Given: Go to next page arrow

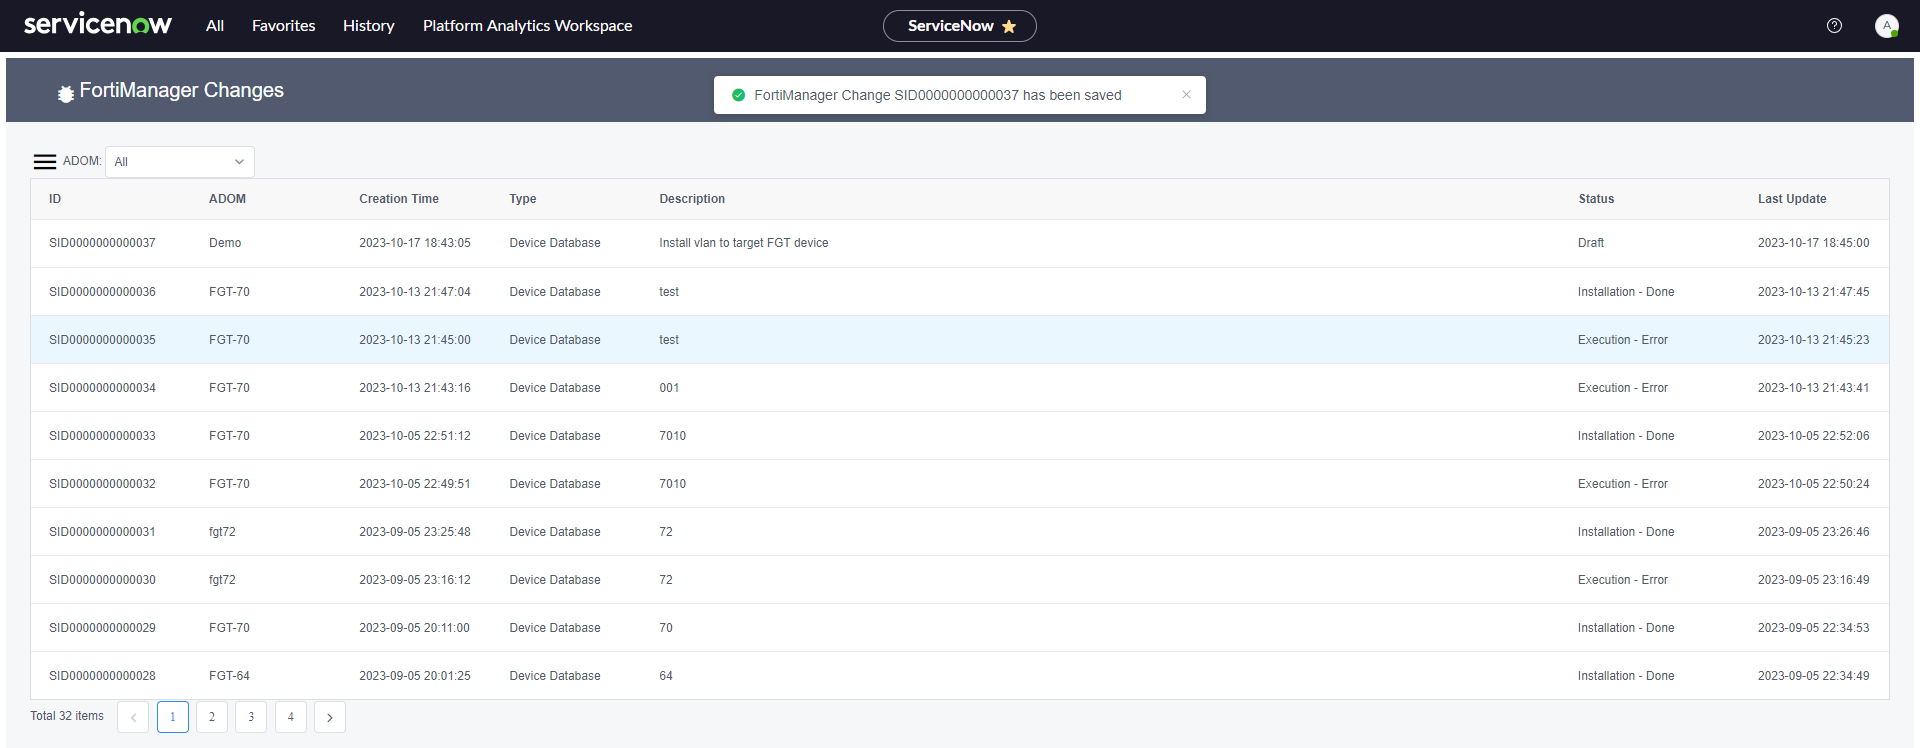Looking at the screenshot, I should coord(330,717).
